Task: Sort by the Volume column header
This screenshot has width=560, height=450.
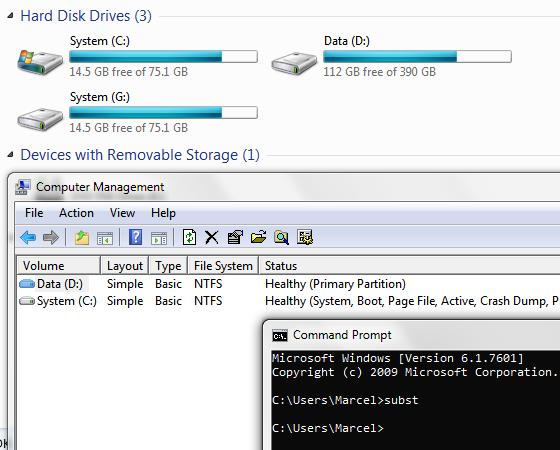Action: coord(59,266)
